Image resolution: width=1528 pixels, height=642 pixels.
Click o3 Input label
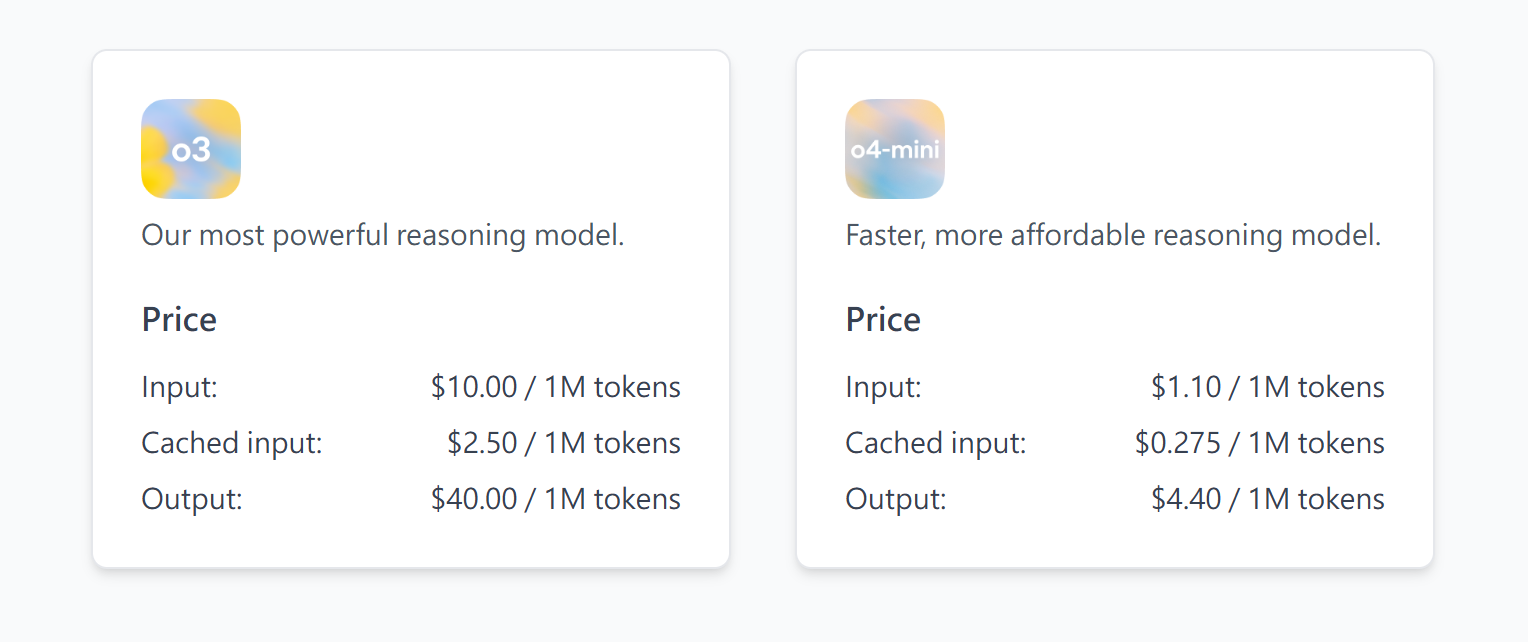pos(180,387)
